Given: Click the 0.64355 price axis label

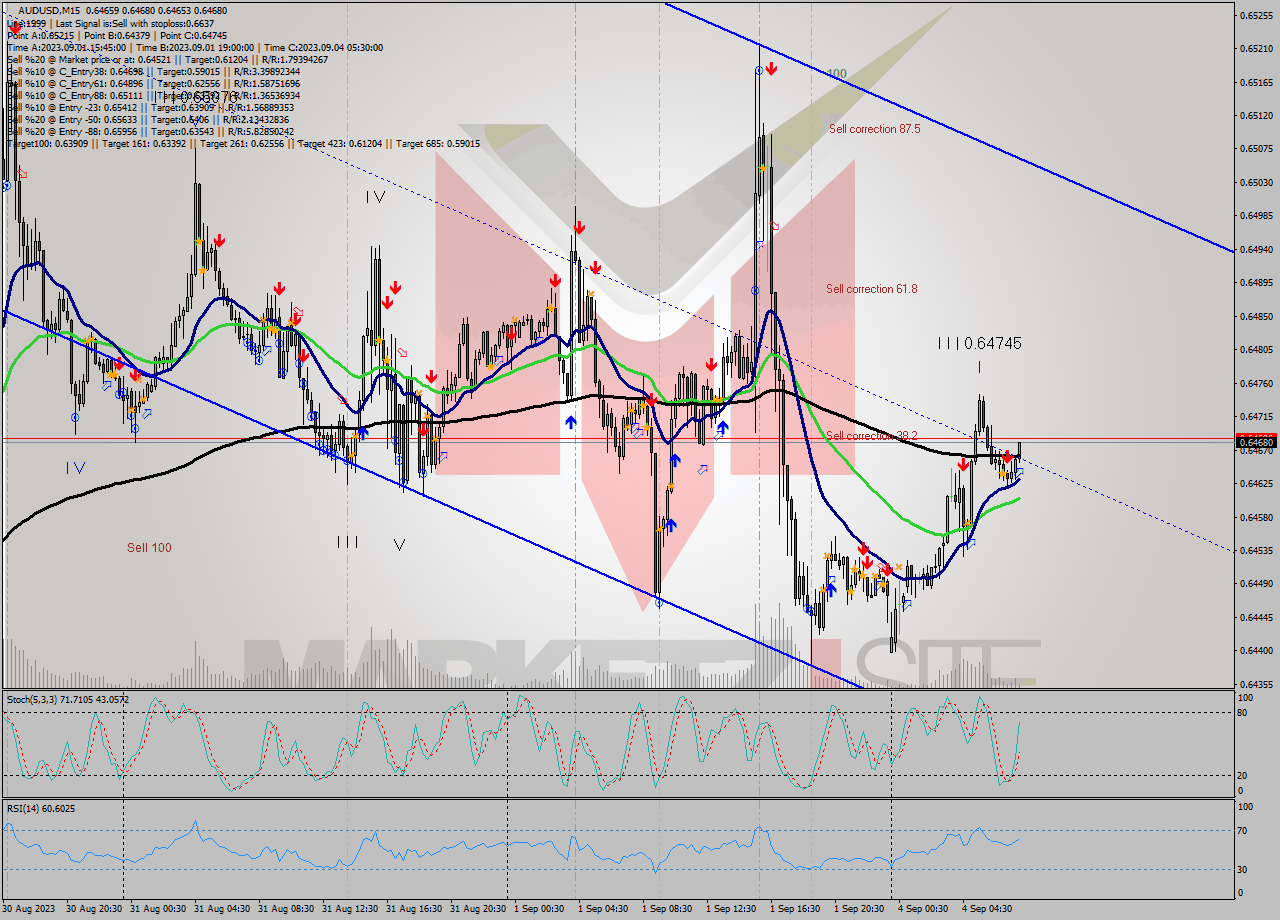Looking at the screenshot, I should [1256, 684].
